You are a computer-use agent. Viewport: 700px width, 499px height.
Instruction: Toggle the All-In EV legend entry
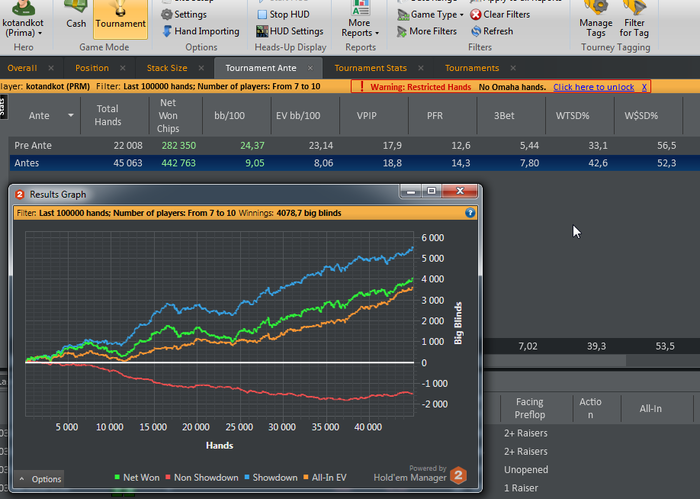click(325, 478)
